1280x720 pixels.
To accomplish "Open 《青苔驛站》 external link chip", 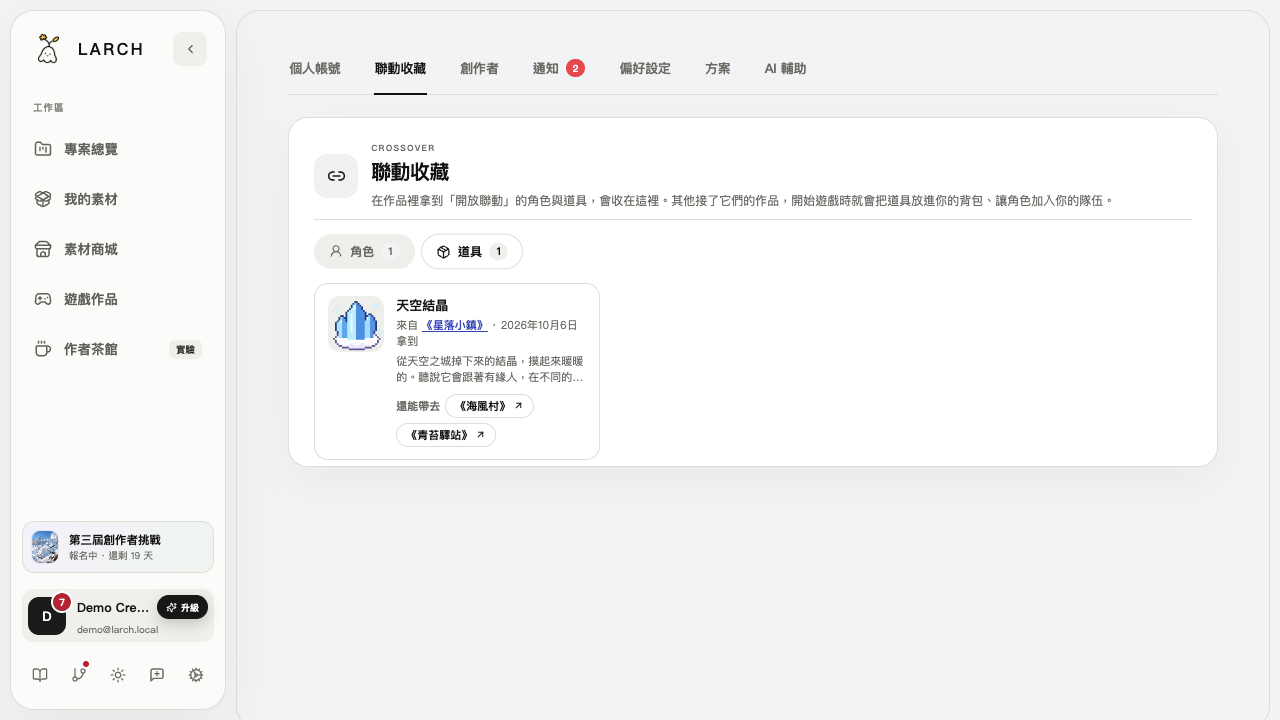I will coord(446,435).
